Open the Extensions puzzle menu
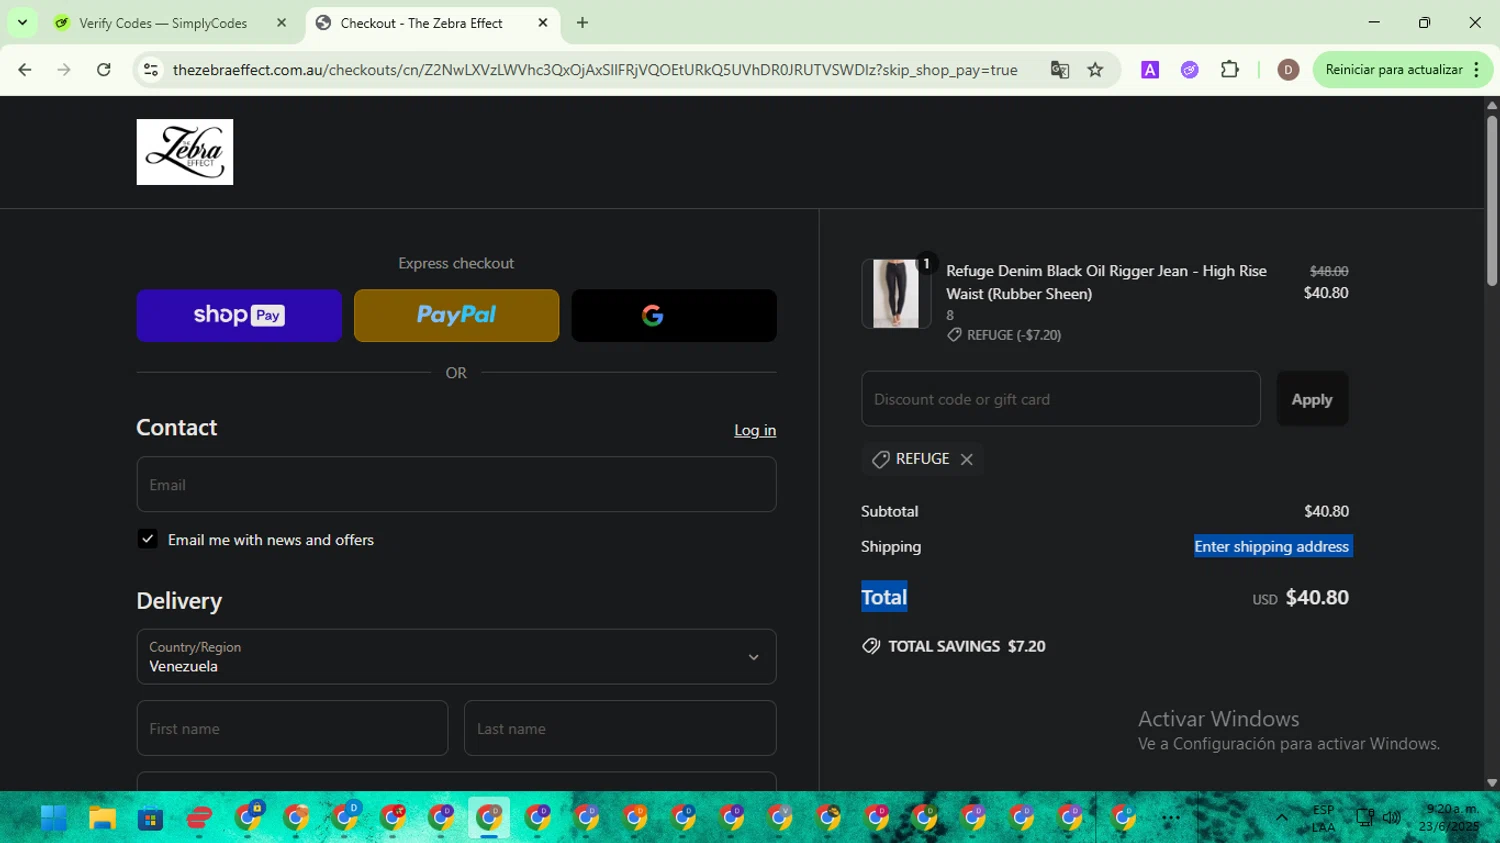 (x=1230, y=70)
